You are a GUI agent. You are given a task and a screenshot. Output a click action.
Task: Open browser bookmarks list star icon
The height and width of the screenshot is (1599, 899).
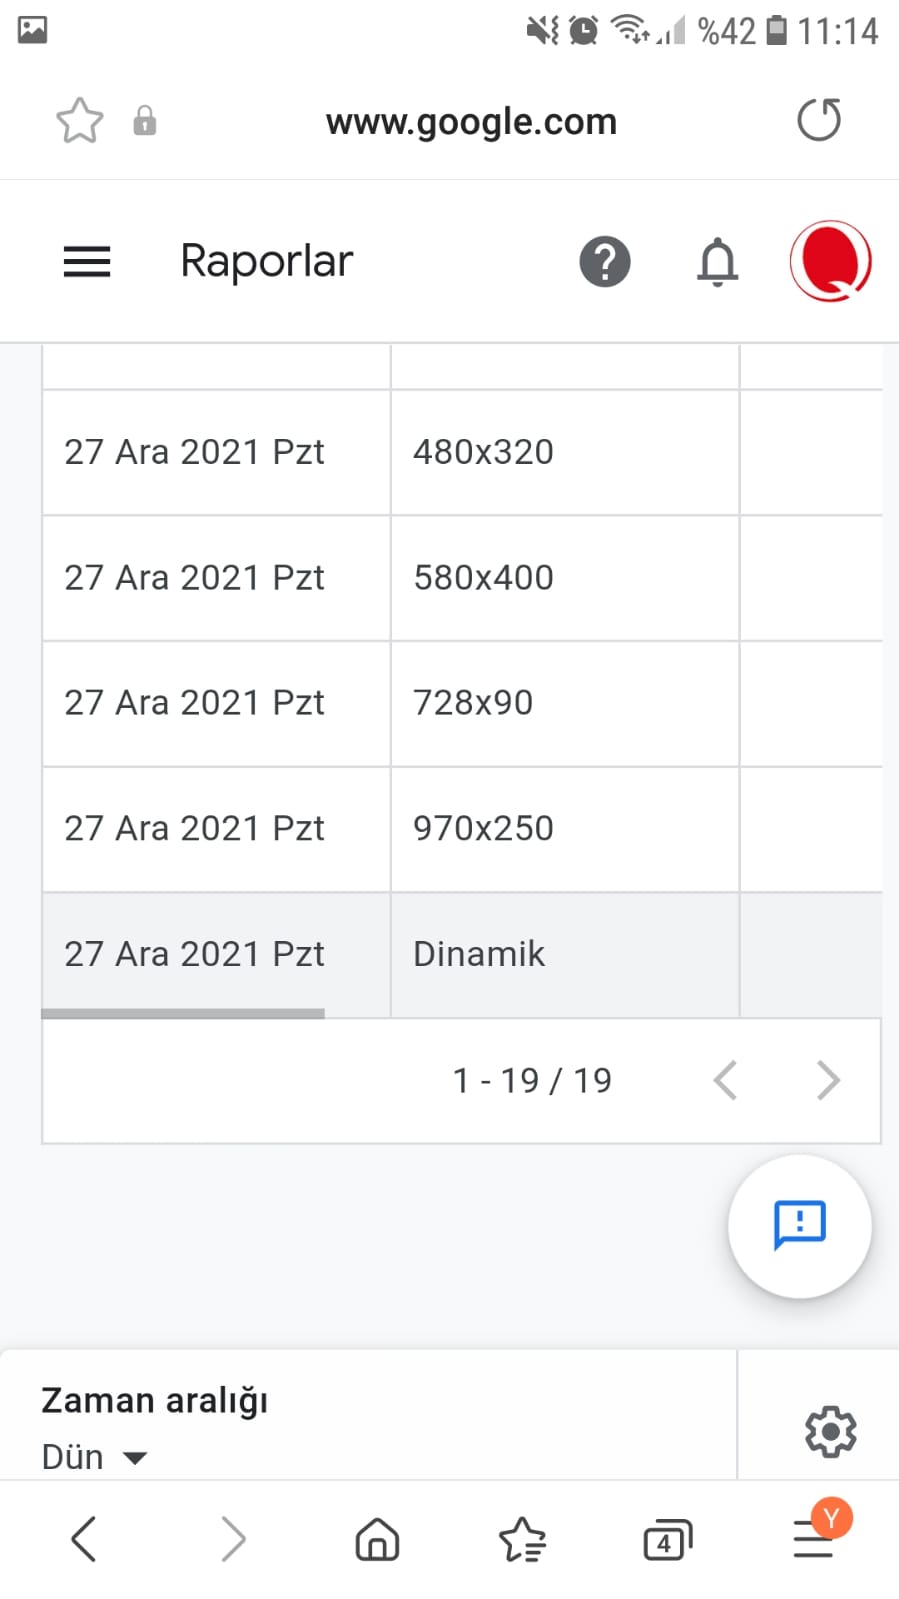pos(522,1539)
